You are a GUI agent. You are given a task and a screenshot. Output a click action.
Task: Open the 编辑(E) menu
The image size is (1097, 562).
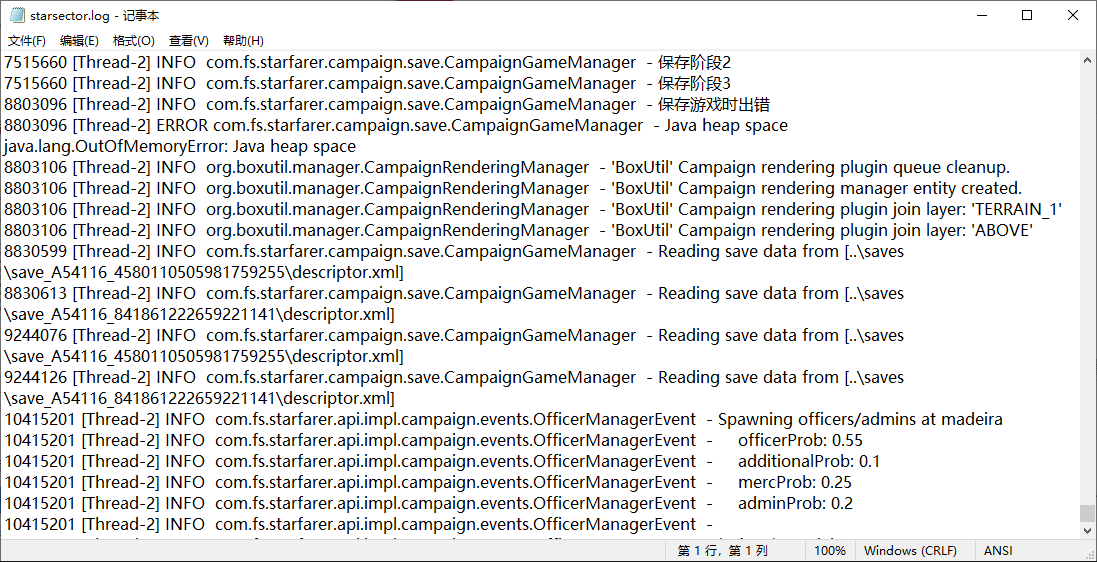click(79, 41)
